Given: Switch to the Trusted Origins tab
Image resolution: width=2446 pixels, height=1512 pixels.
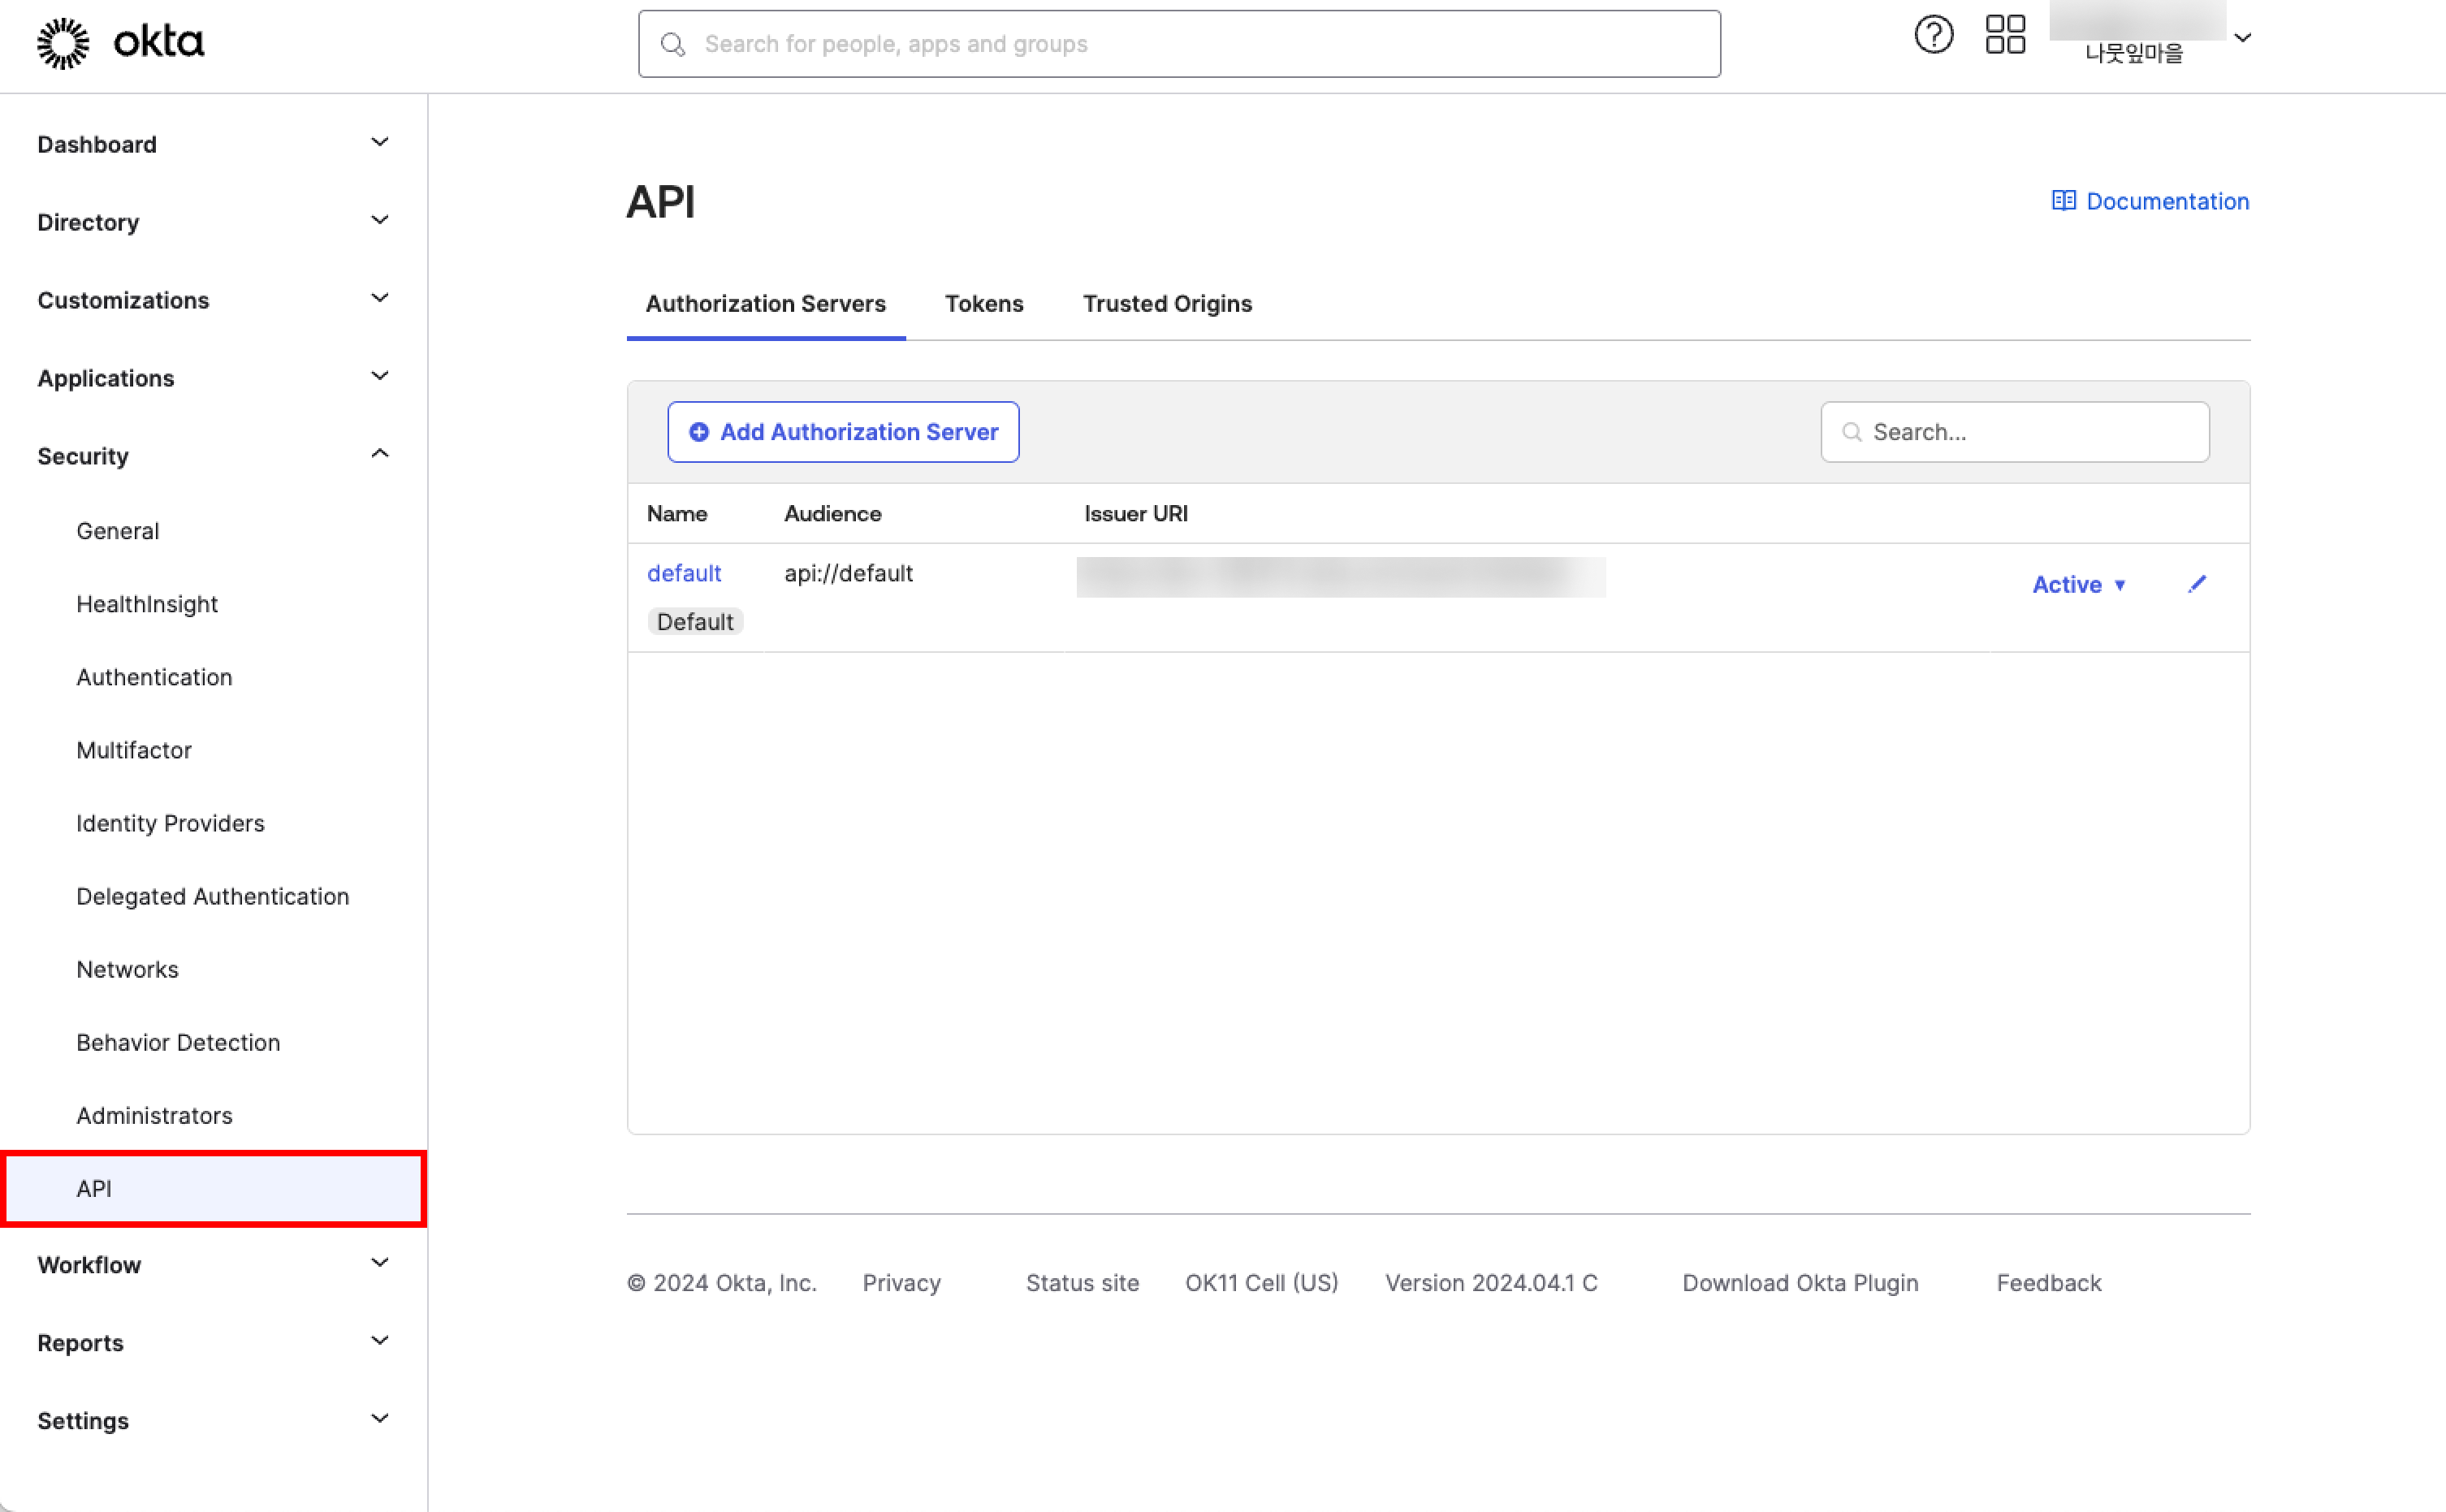Looking at the screenshot, I should (1167, 304).
